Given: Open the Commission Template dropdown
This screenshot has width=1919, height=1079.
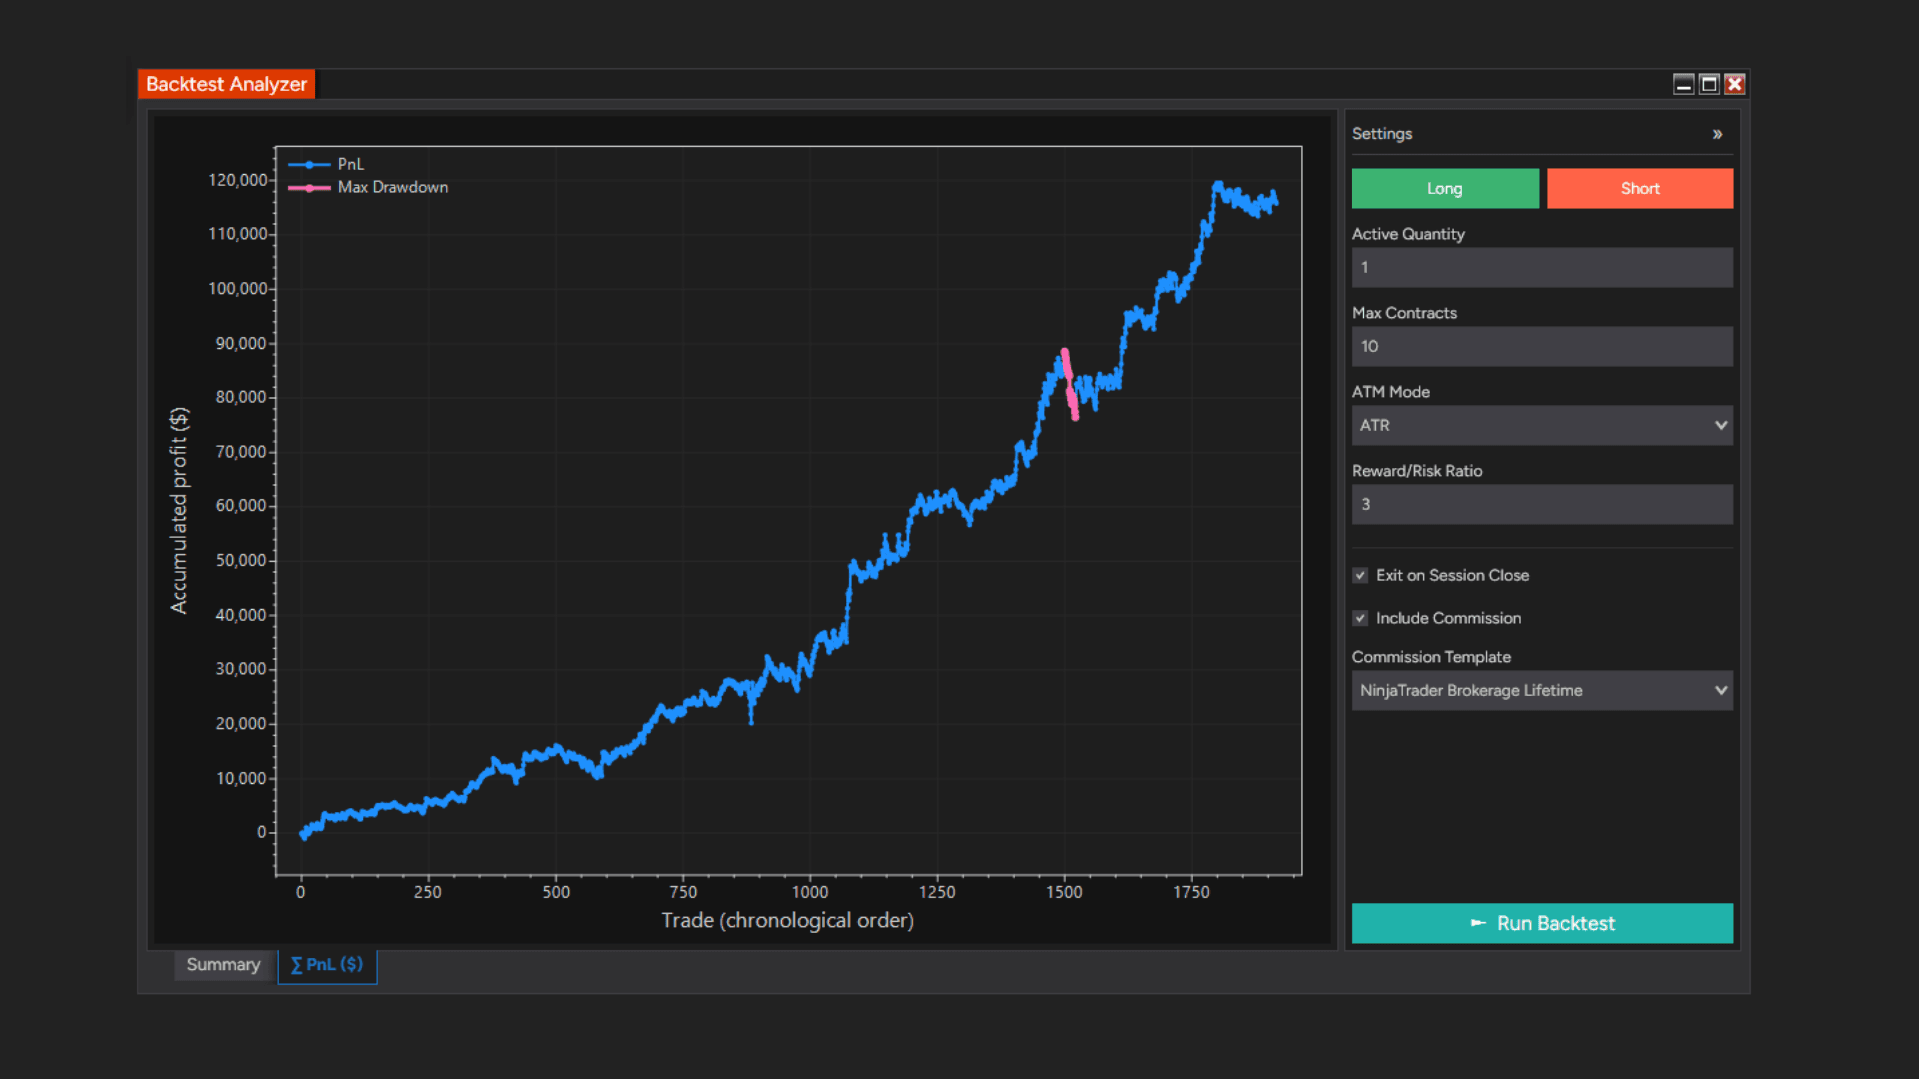Looking at the screenshot, I should [x=1542, y=690].
